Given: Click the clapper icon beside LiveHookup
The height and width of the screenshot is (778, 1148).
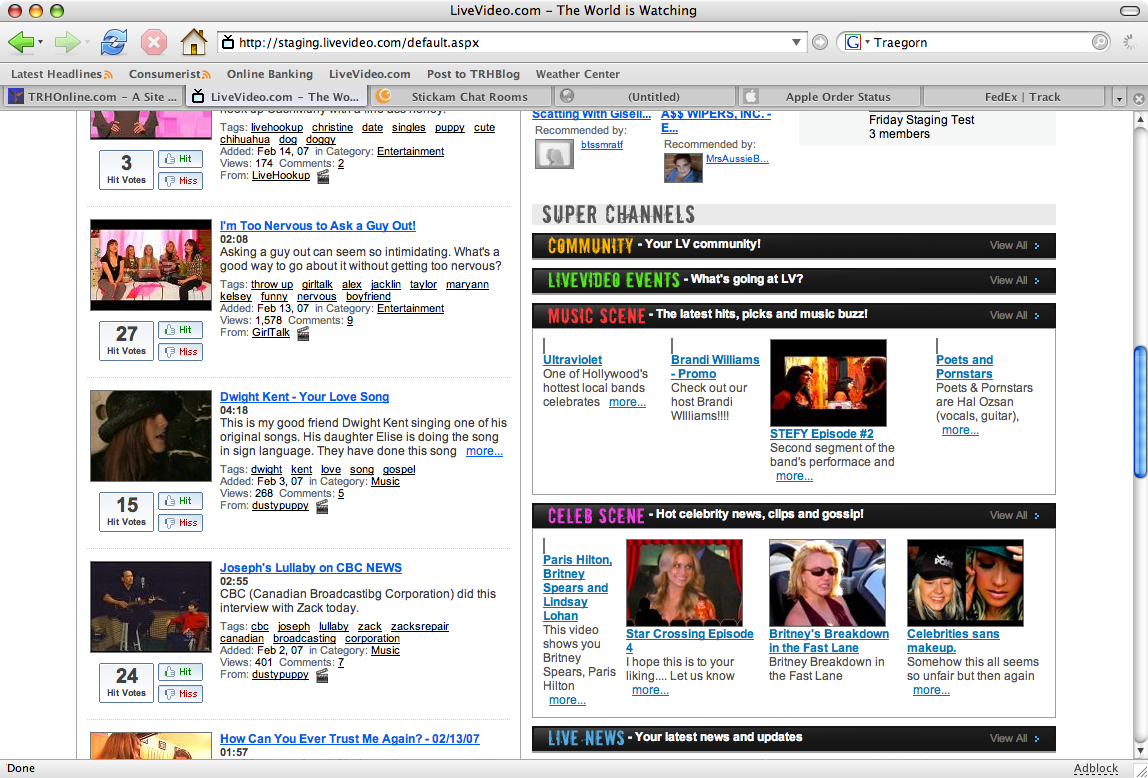Looking at the screenshot, I should tap(323, 176).
